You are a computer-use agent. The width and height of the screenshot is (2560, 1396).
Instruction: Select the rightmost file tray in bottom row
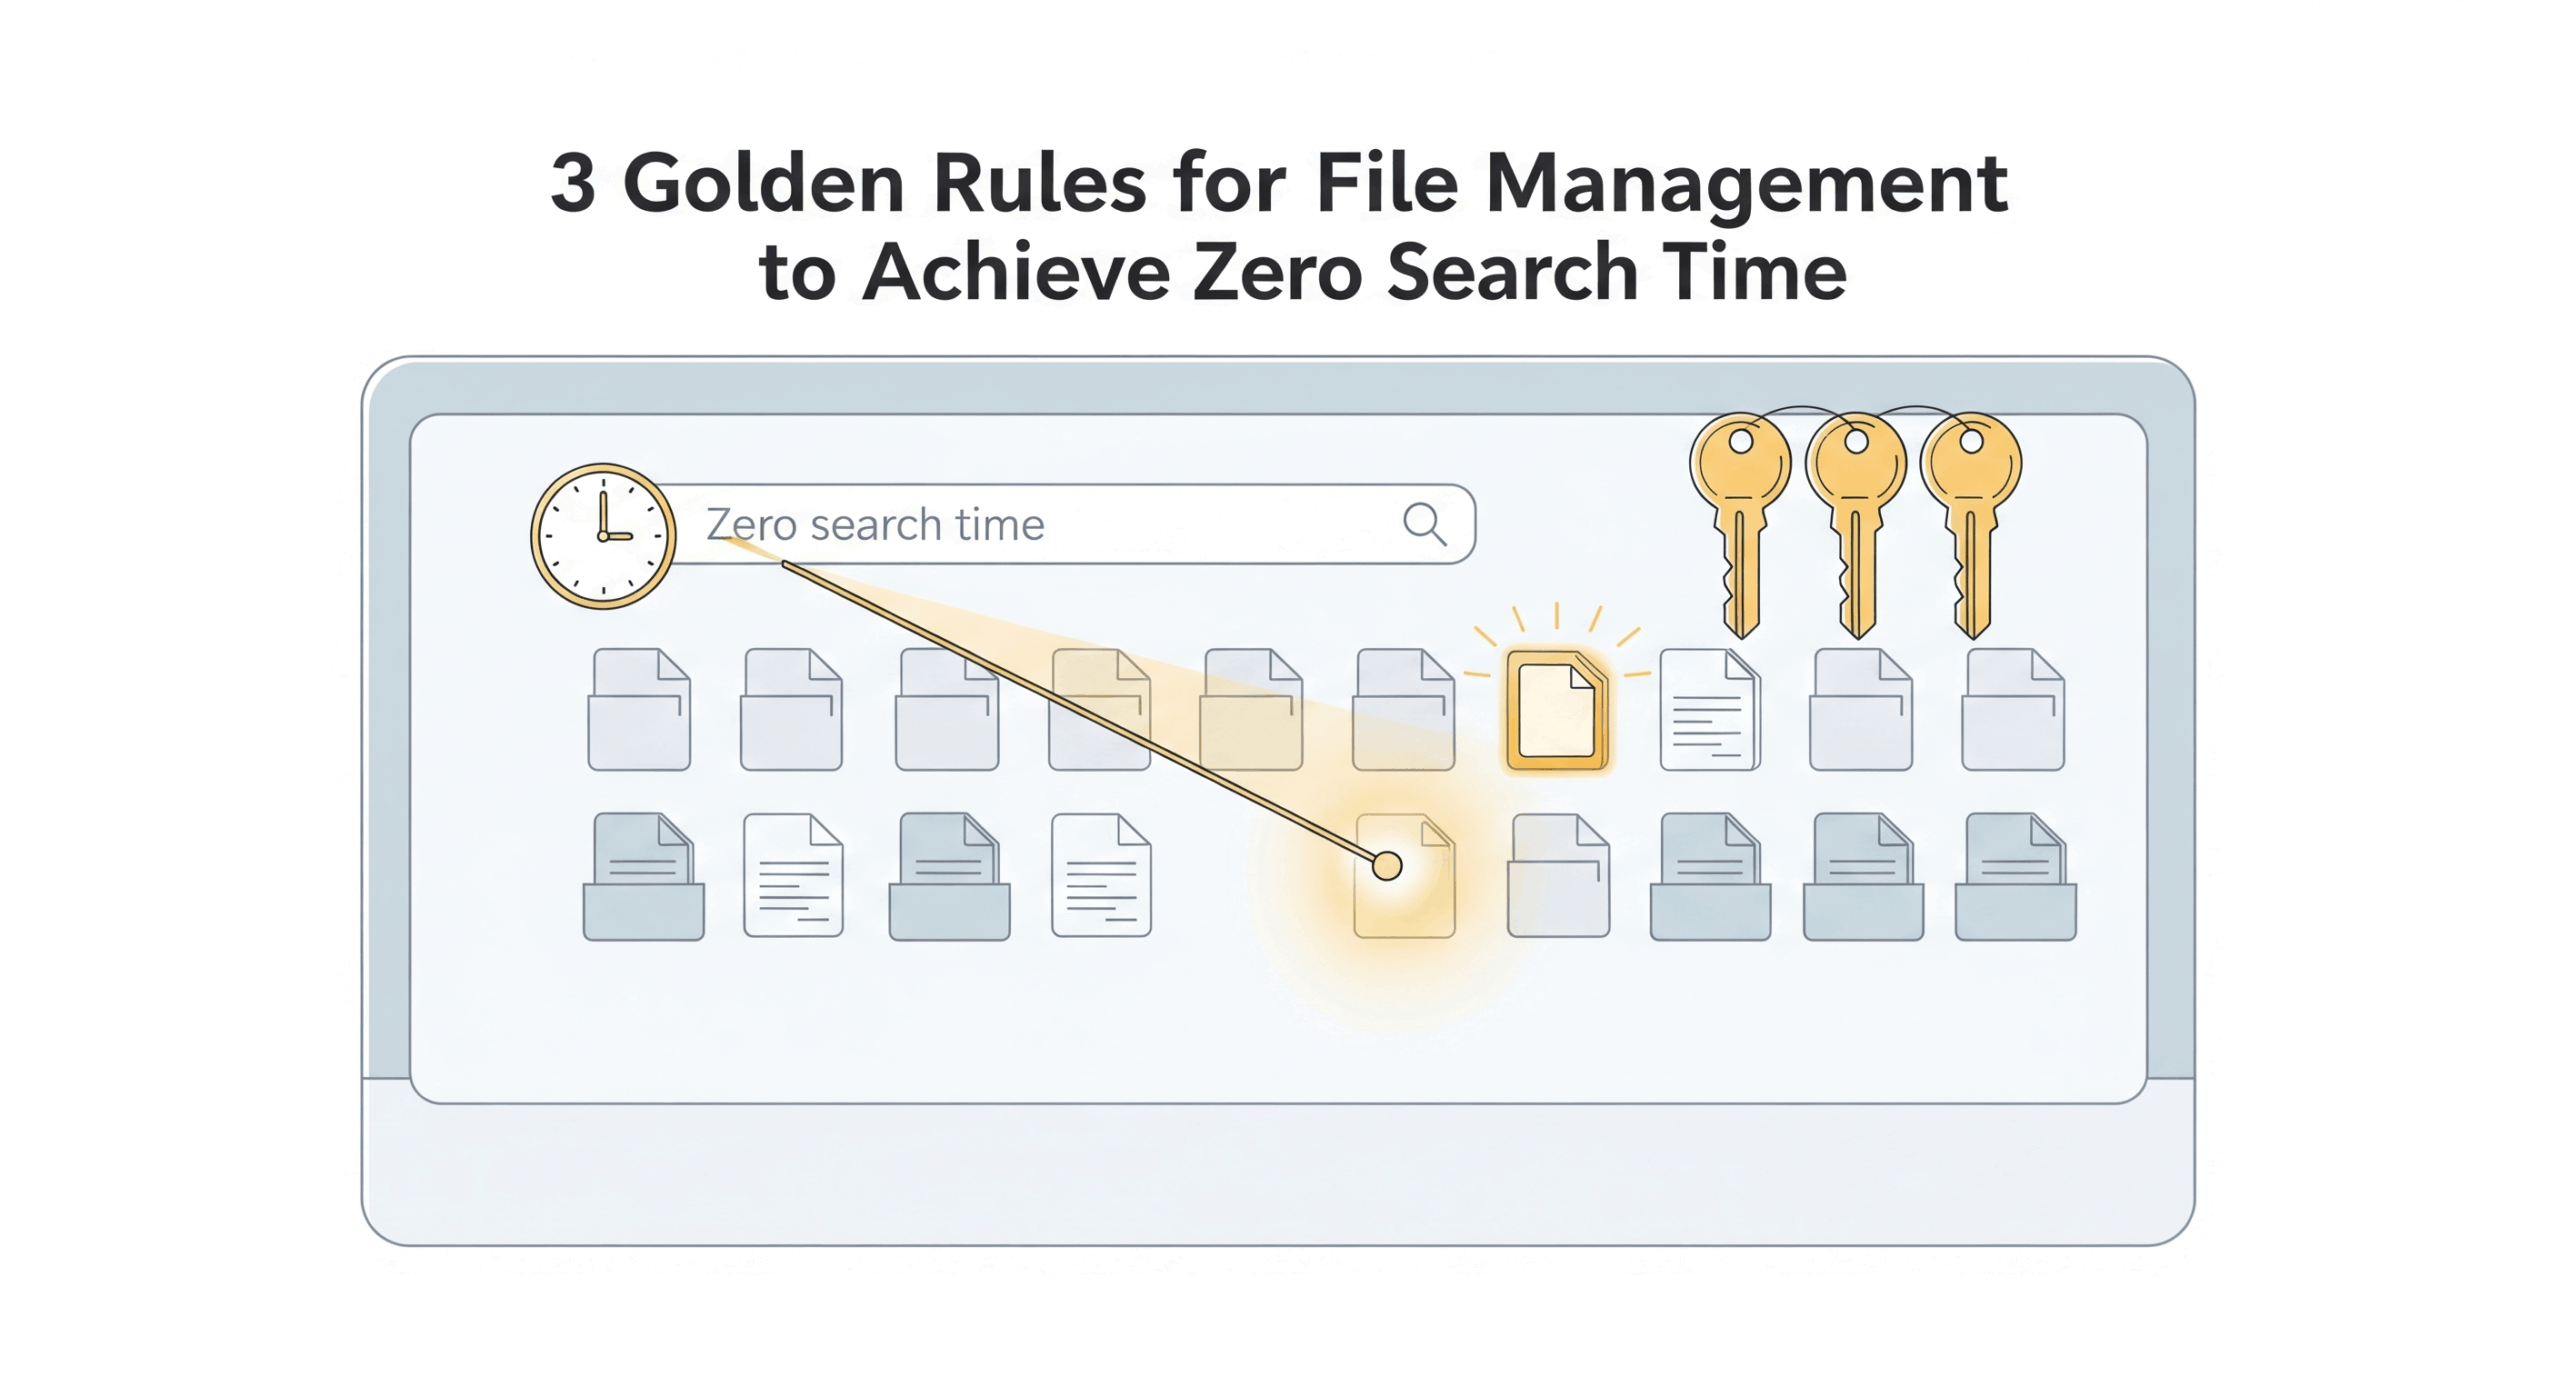pyautogui.click(x=2015, y=877)
